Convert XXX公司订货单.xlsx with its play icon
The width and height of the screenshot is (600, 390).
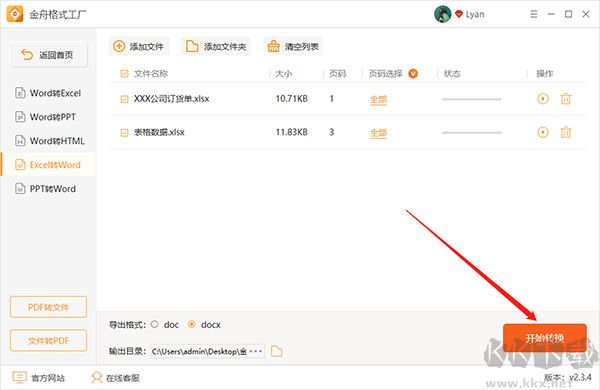(x=543, y=99)
